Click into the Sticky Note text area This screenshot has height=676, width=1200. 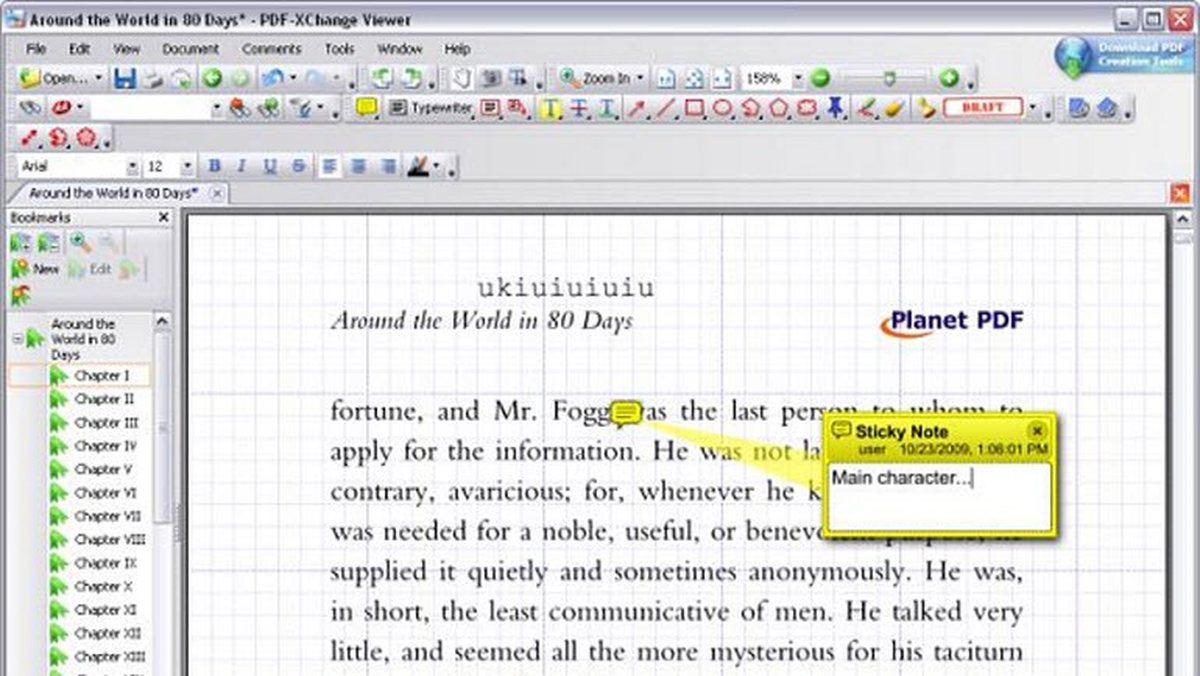tap(940, 496)
